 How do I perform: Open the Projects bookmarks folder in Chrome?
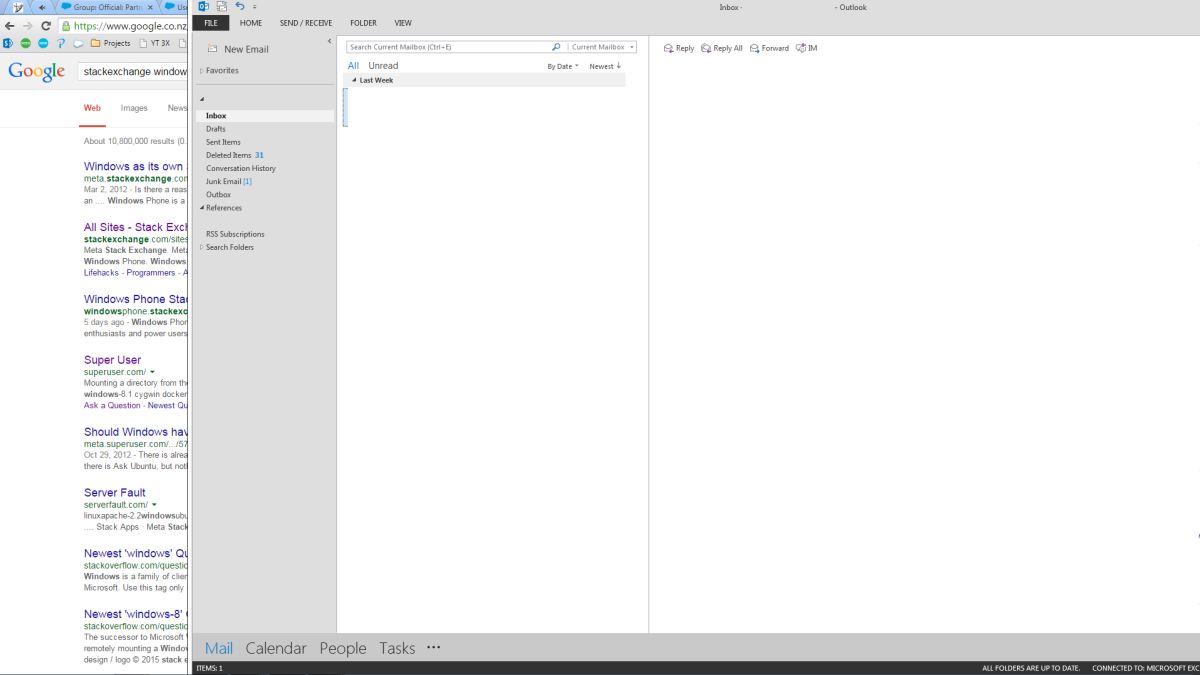coord(111,43)
